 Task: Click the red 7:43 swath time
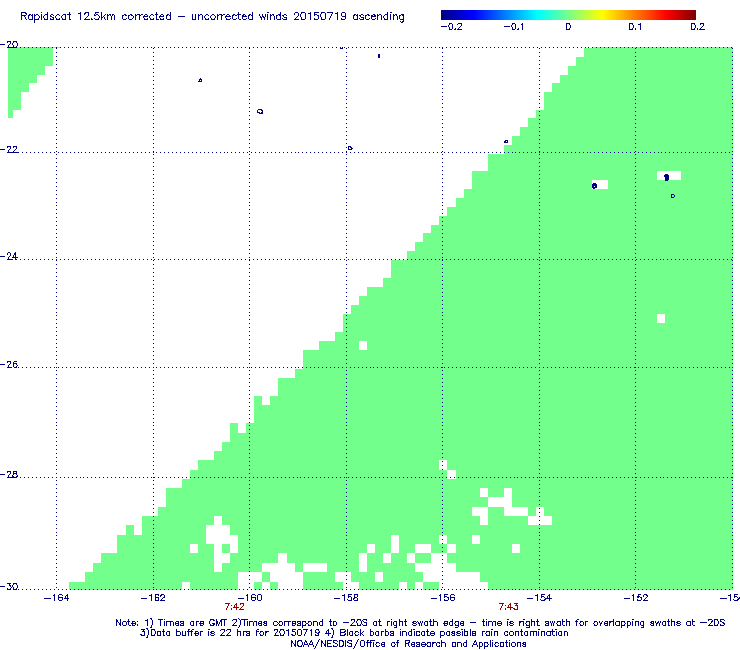click(508, 607)
